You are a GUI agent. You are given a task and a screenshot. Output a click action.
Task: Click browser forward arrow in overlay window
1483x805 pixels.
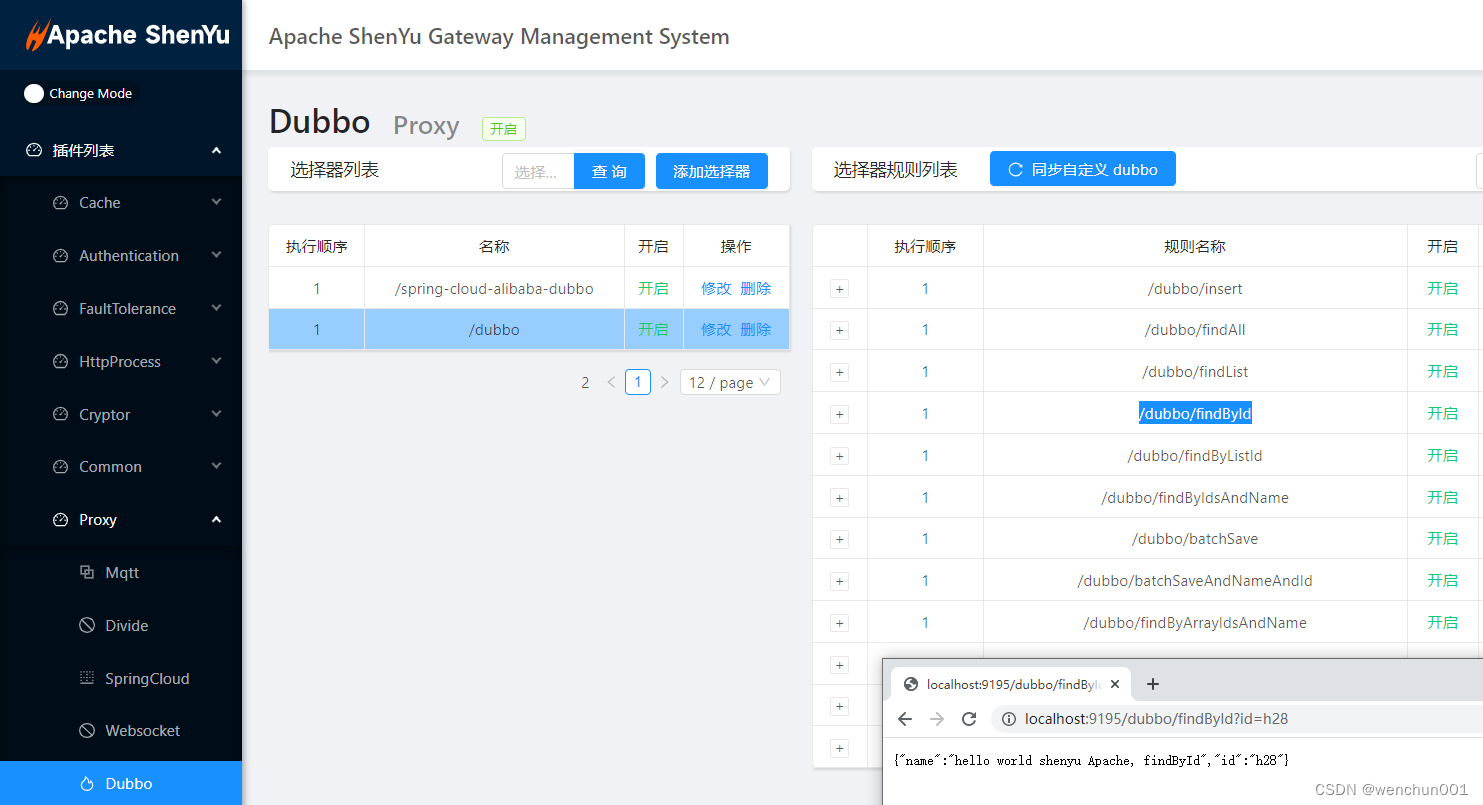pyautogui.click(x=937, y=719)
